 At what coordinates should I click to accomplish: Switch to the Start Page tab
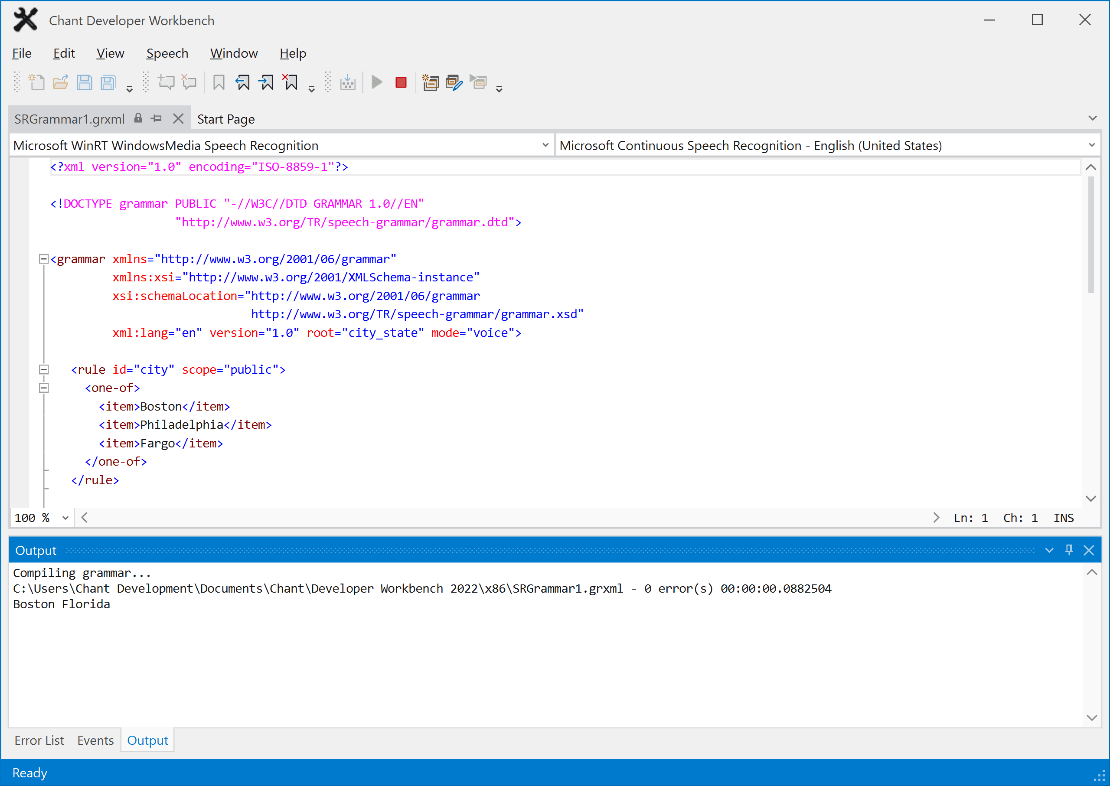(226, 119)
